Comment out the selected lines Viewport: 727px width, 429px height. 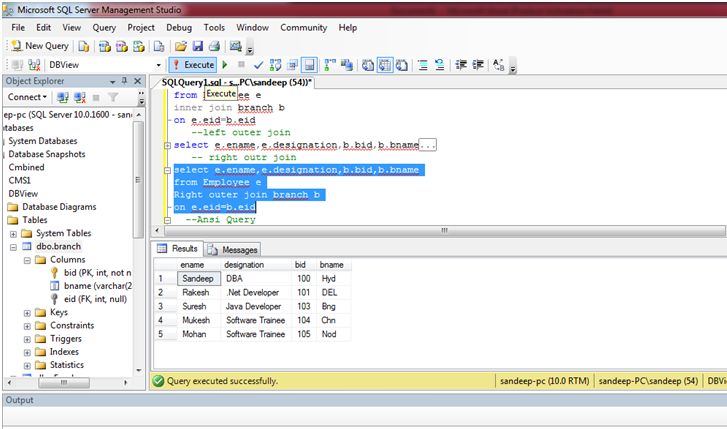[x=423, y=65]
